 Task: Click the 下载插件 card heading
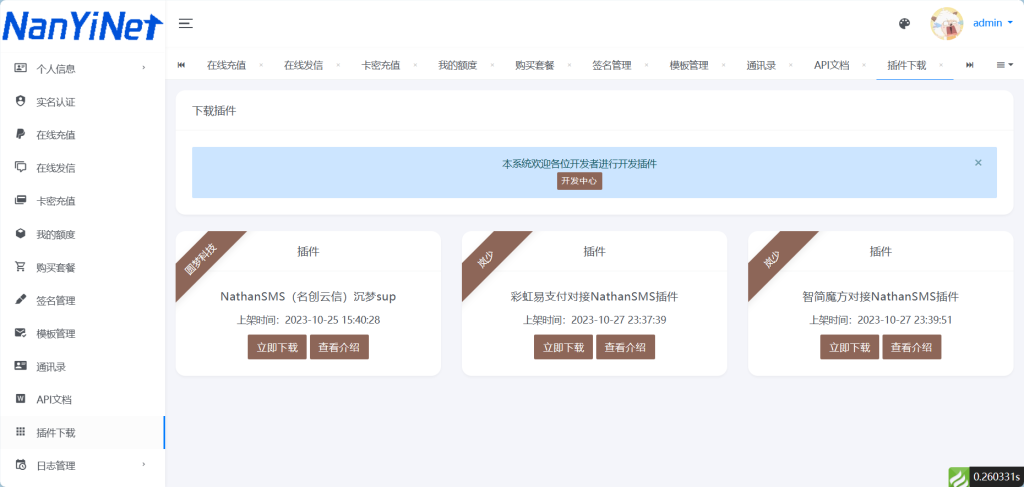(214, 110)
